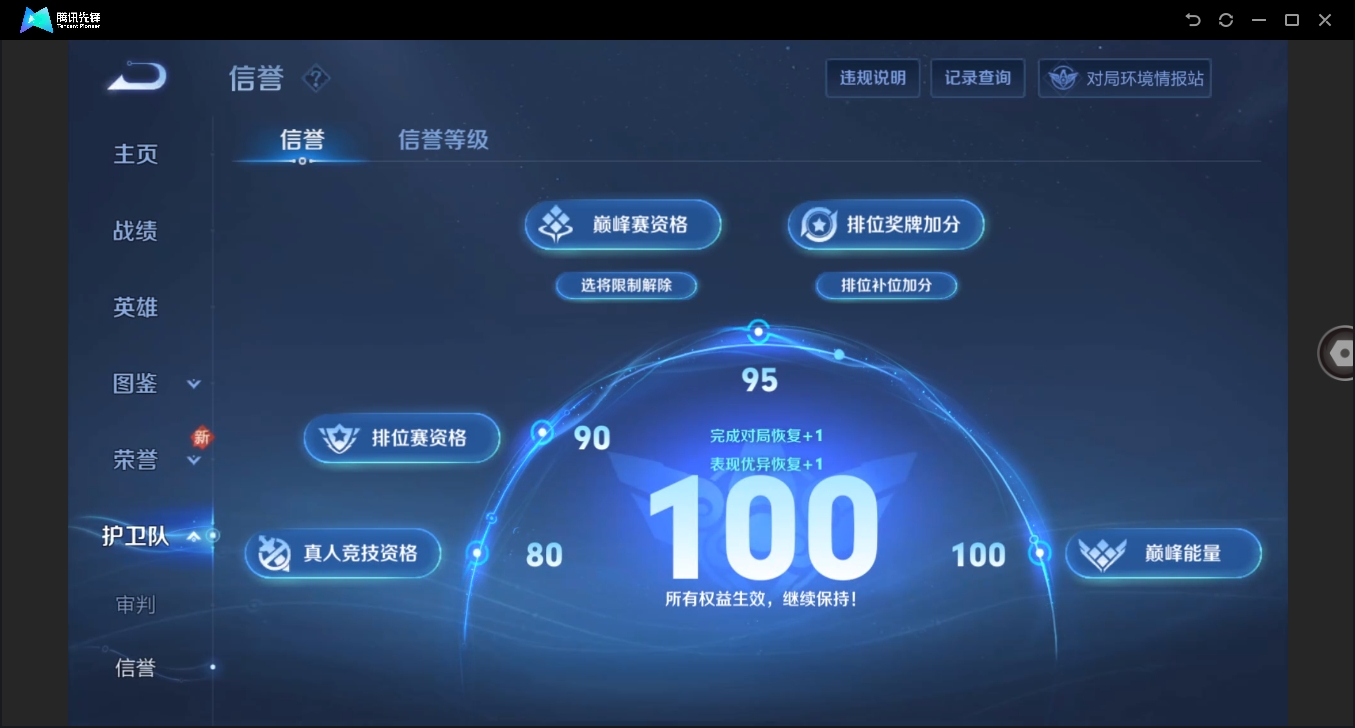The width and height of the screenshot is (1355, 728).
Task: Click the 排位奖牌加分 medal icon
Action: tap(818, 225)
